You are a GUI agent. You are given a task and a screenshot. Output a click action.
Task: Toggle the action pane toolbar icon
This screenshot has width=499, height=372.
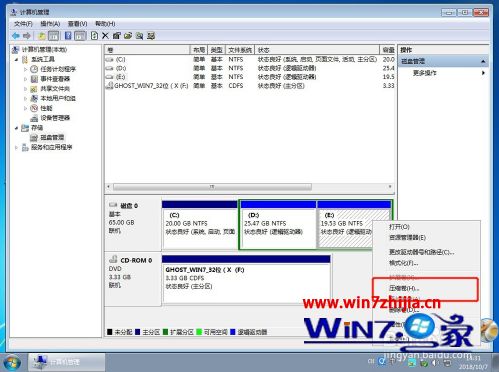tap(80, 36)
